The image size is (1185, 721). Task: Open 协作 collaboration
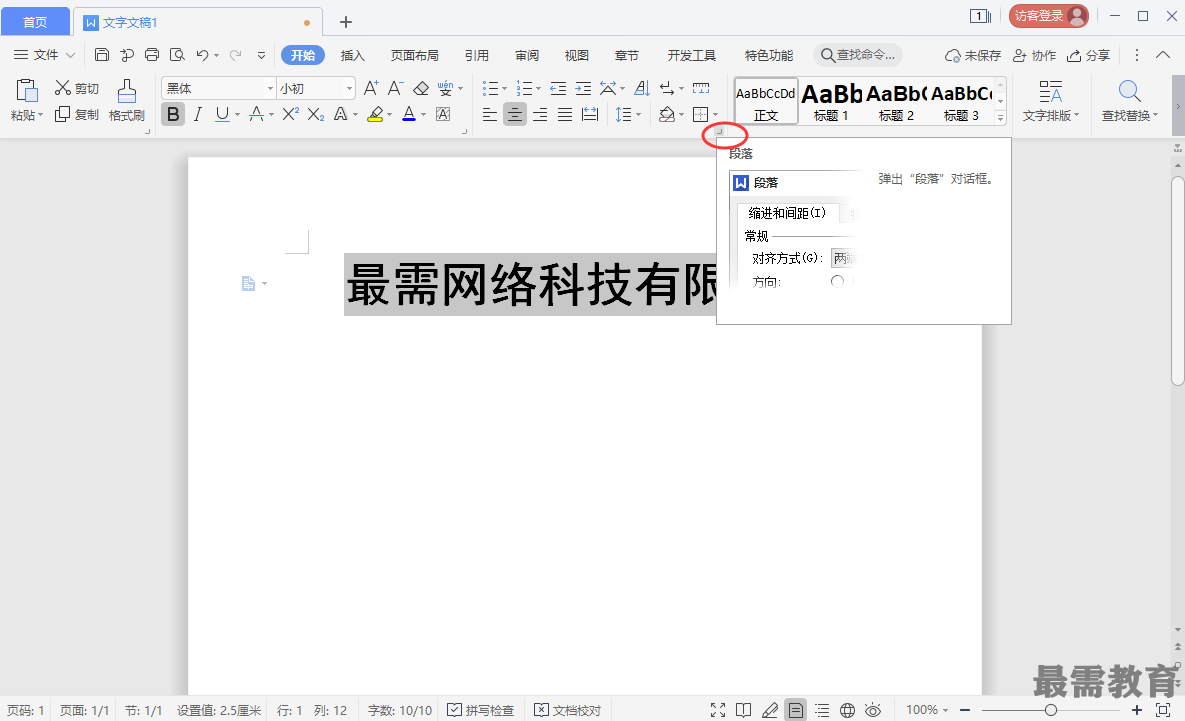(x=1035, y=55)
